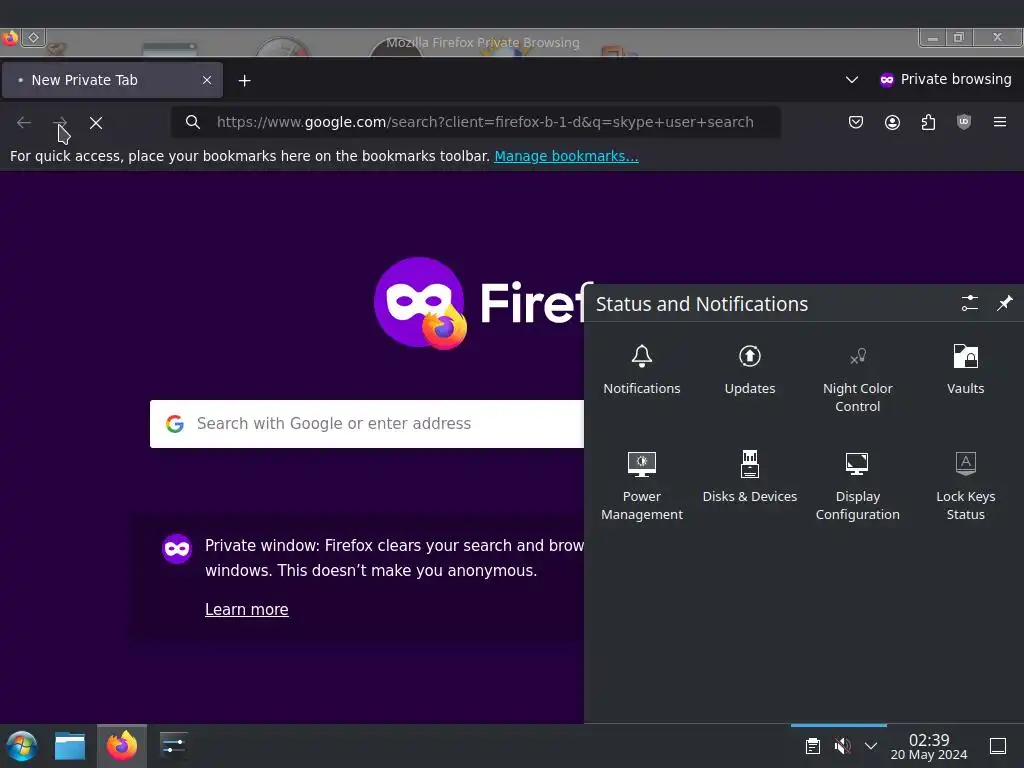Click the clock showing 02:39
1024x768 pixels.
(929, 746)
